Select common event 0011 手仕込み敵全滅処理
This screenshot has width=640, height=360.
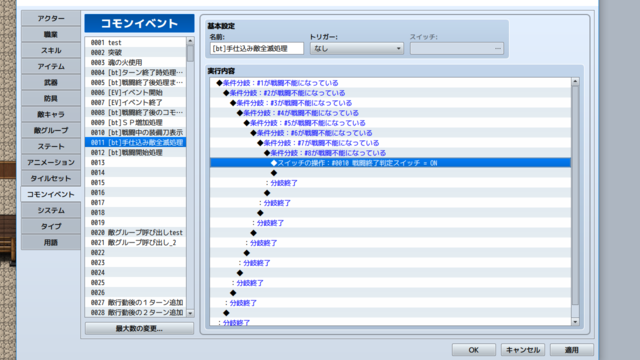[136, 142]
